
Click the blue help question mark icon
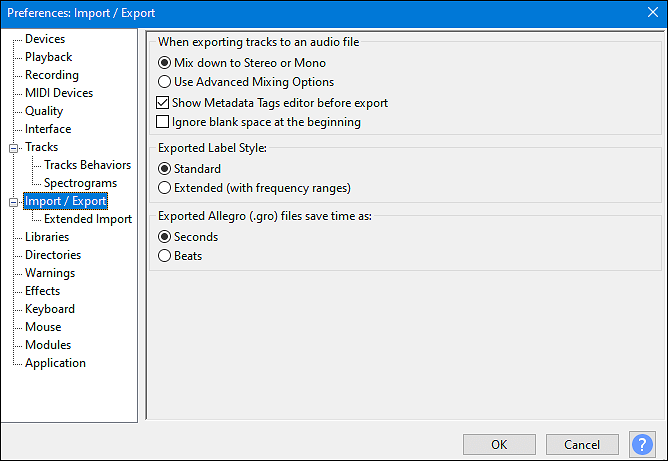[642, 444]
